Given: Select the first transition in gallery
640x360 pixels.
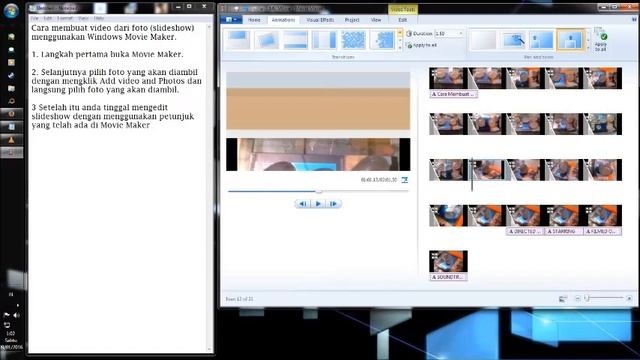Looking at the screenshot, I should [238, 40].
